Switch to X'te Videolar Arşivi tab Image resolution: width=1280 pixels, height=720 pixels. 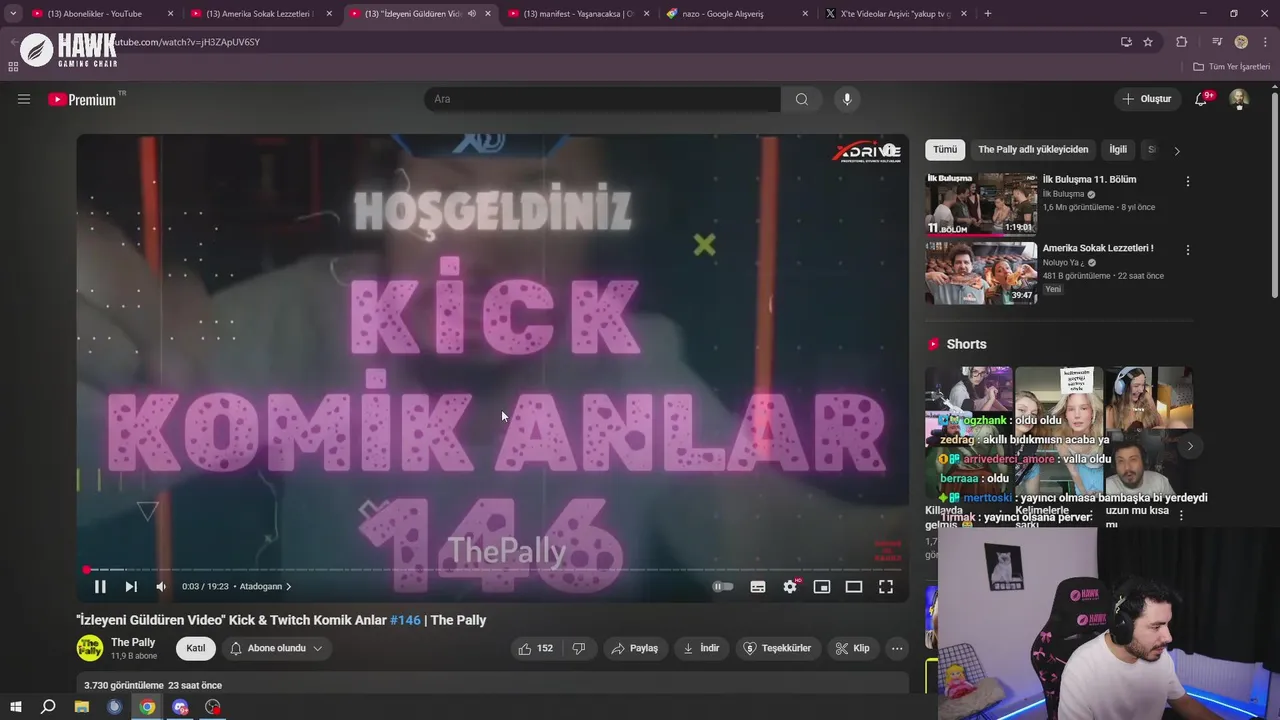click(895, 14)
